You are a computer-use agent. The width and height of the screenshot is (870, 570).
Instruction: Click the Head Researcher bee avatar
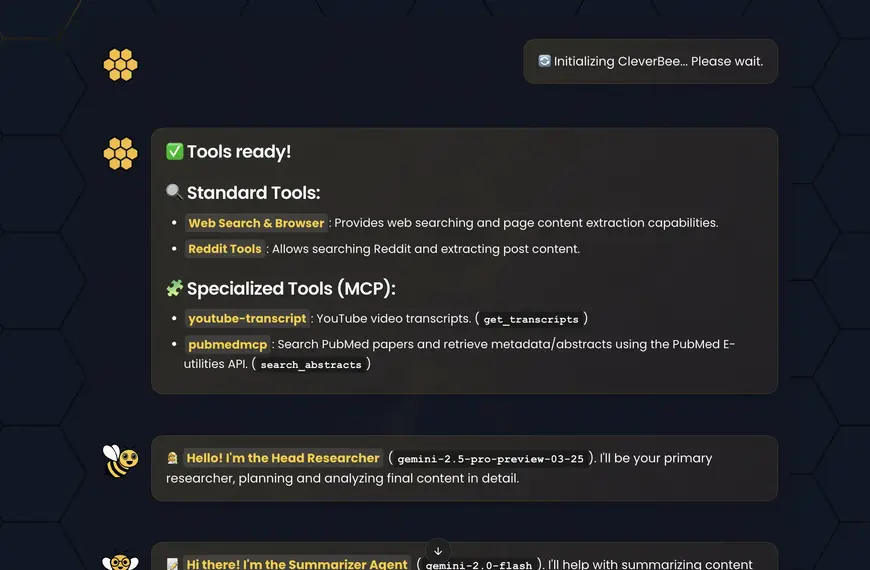click(x=120, y=461)
